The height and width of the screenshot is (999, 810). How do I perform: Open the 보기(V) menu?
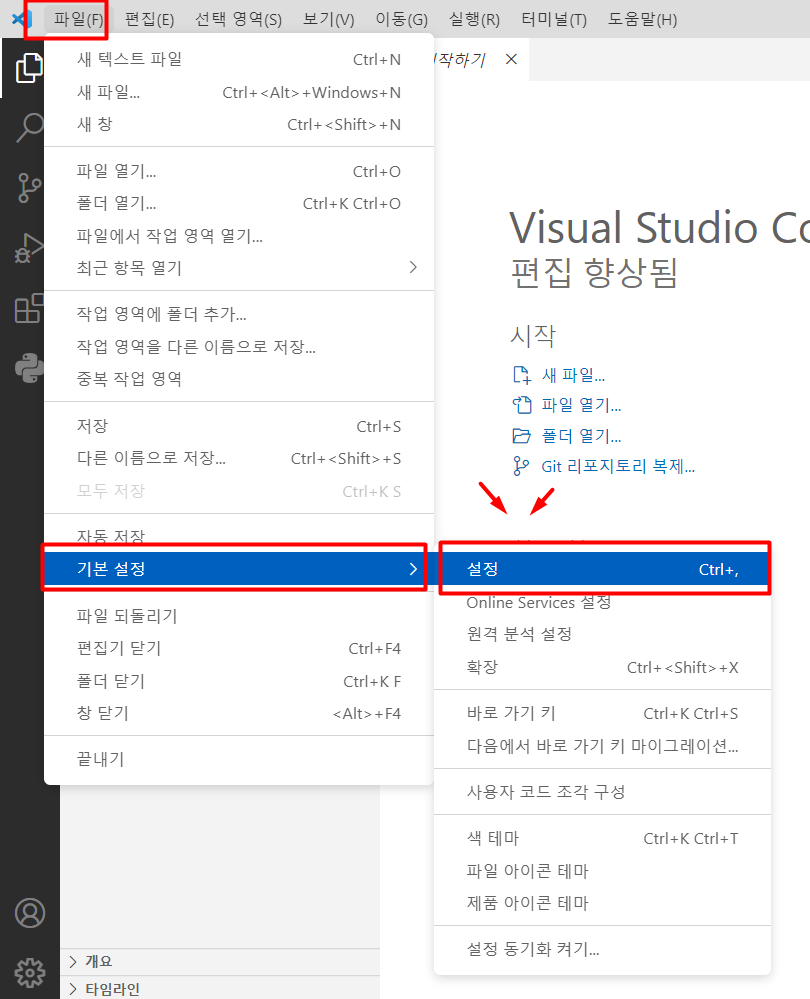(x=328, y=20)
